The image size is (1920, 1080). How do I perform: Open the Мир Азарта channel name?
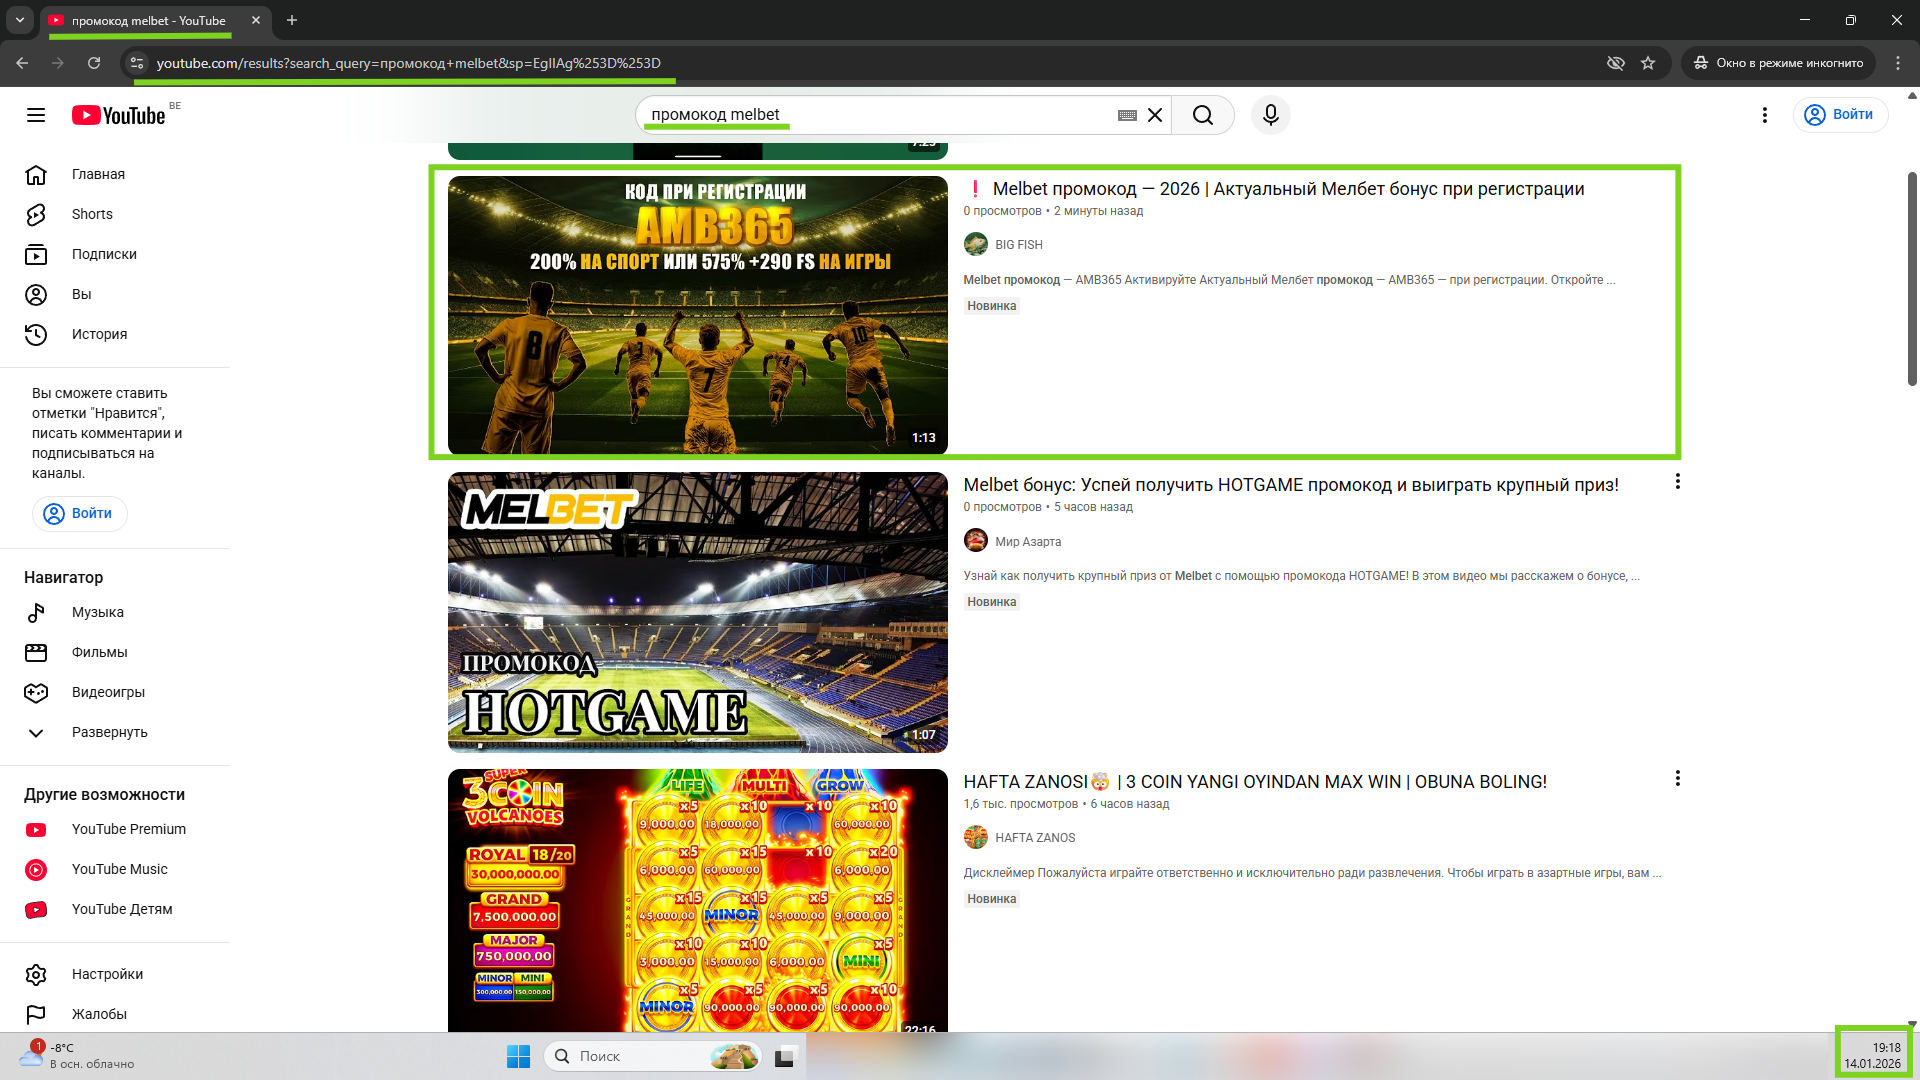1028,542
